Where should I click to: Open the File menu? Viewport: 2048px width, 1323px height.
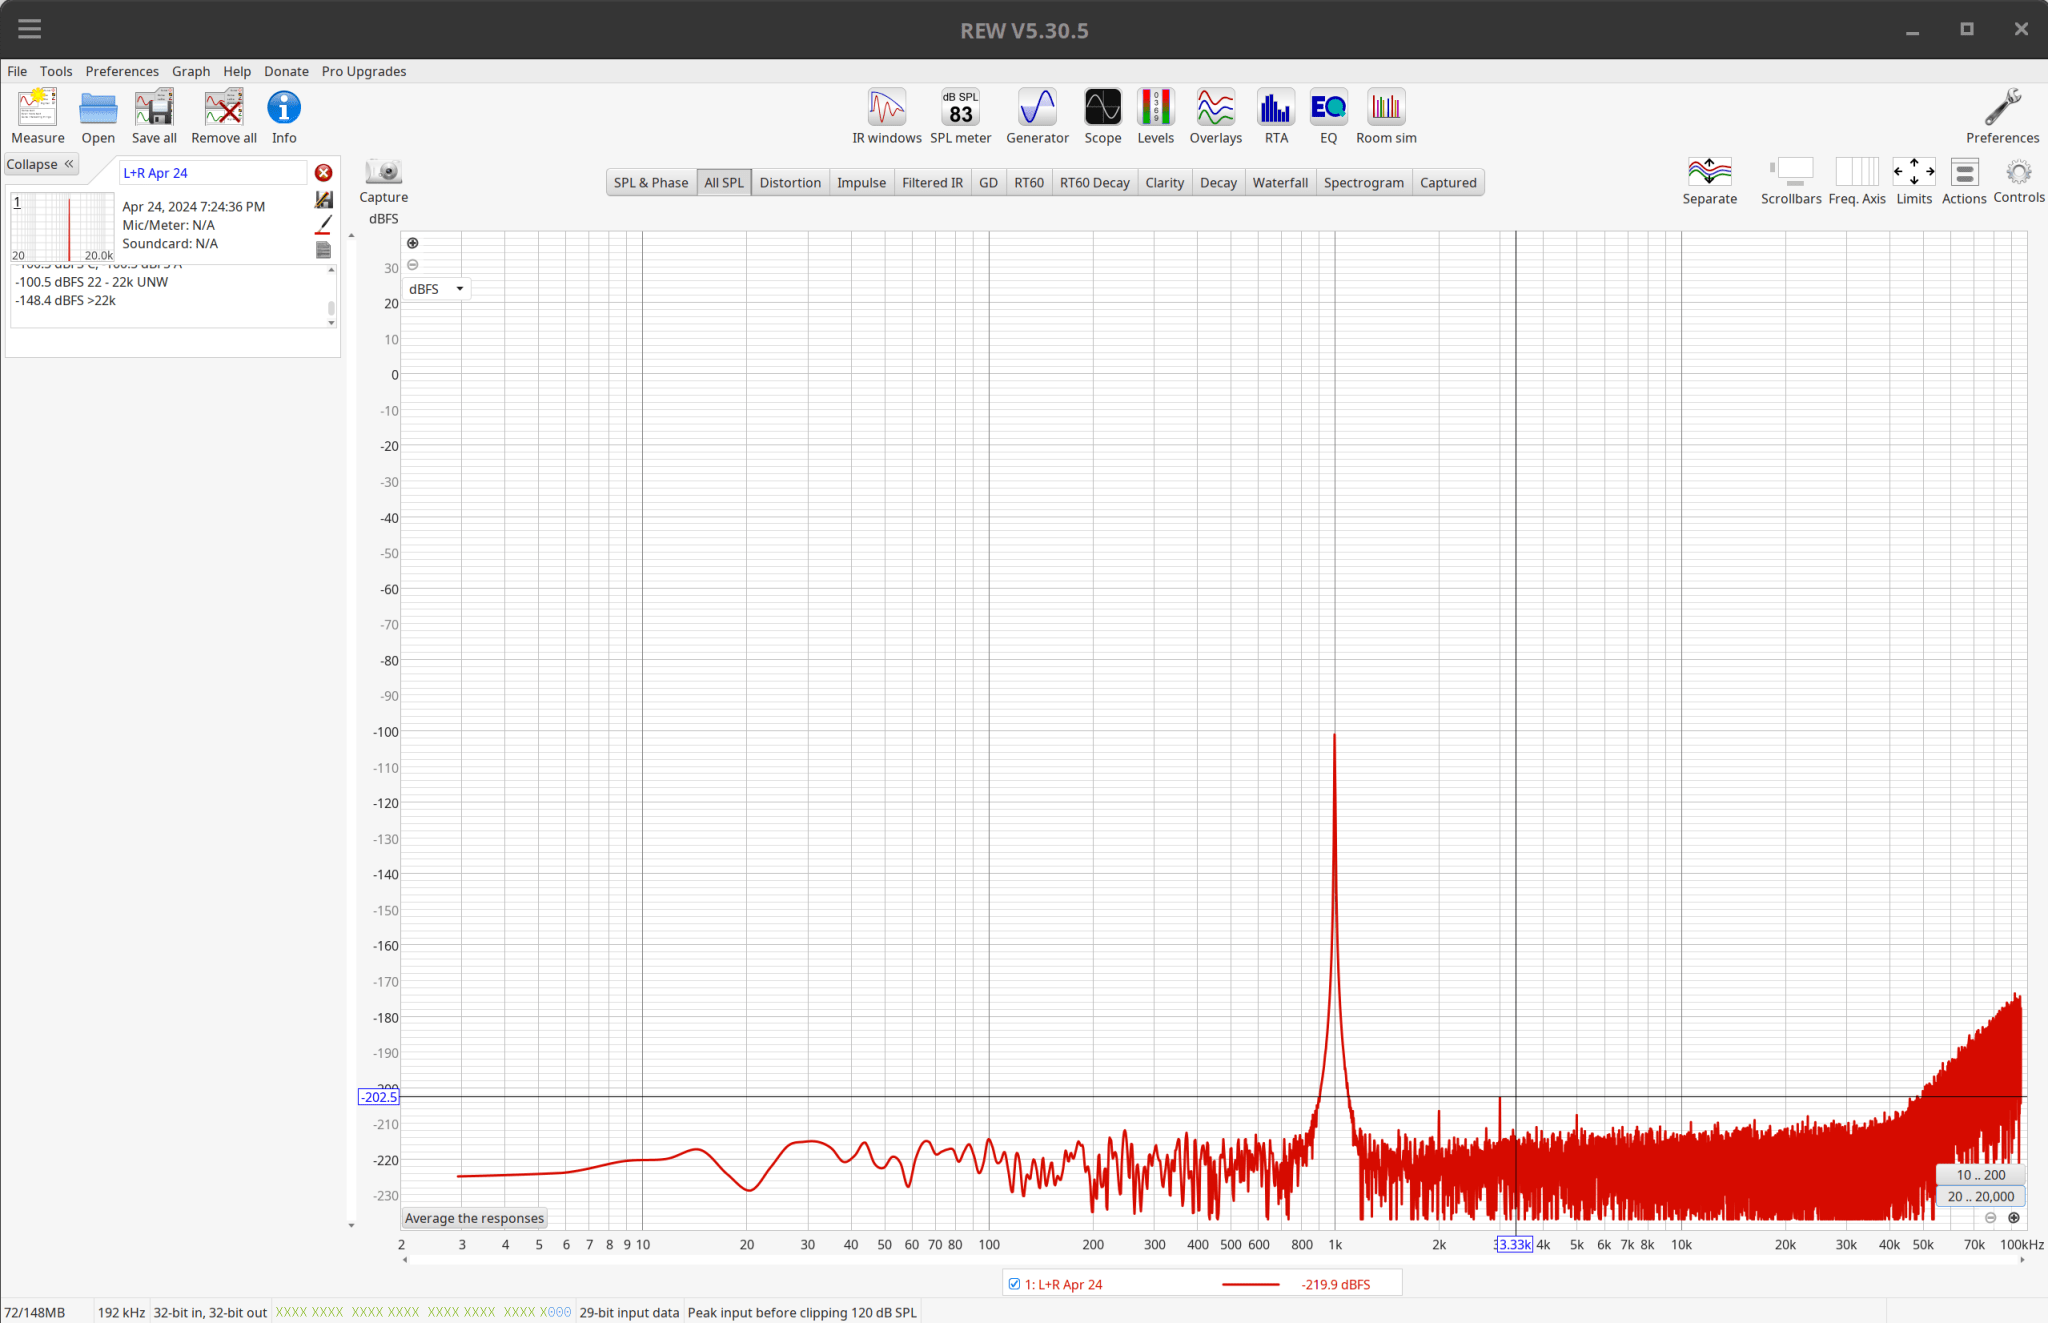click(x=17, y=71)
